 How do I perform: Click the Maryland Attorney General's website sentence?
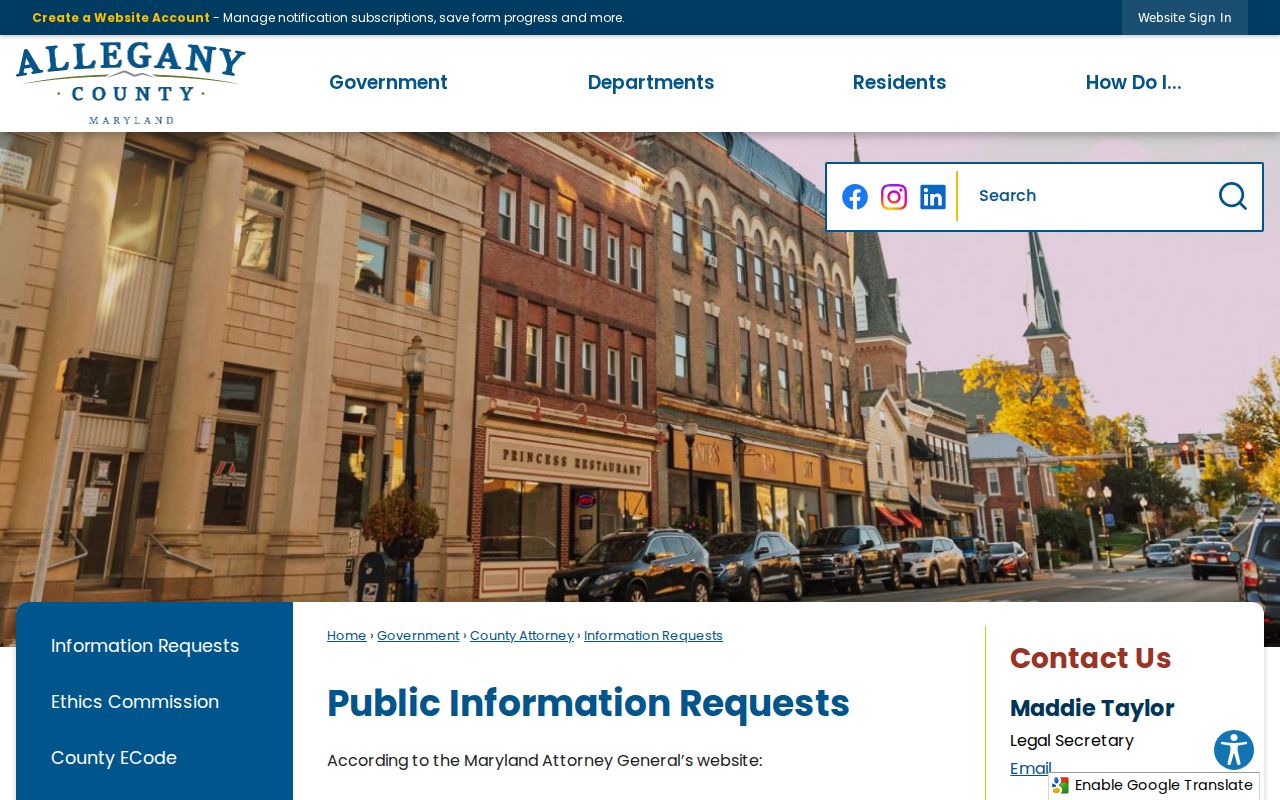click(544, 761)
